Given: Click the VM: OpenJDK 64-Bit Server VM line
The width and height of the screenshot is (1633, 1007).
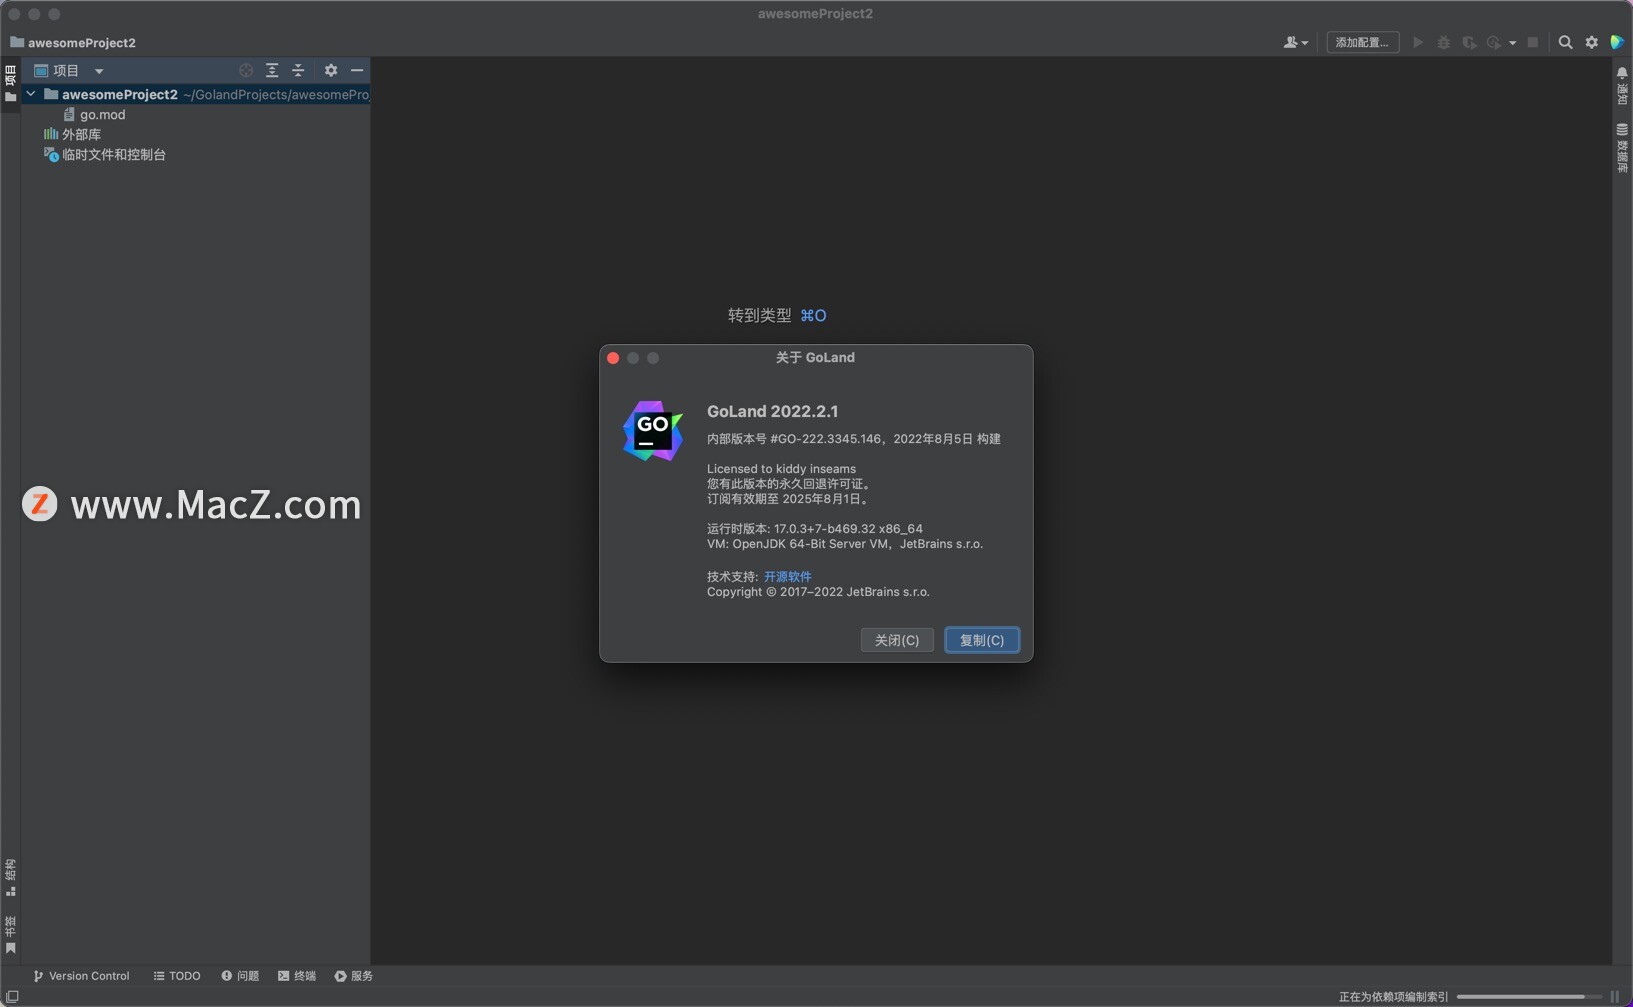Looking at the screenshot, I should click(x=845, y=544).
